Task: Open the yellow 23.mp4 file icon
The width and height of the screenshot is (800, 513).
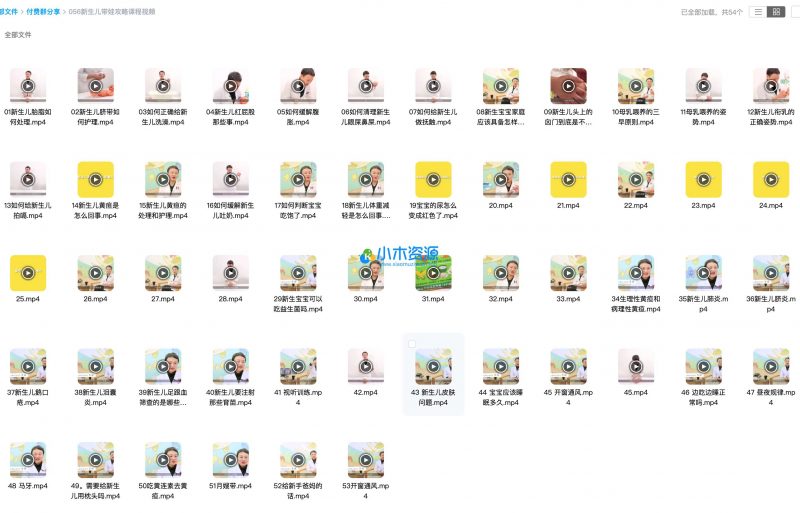Action: pyautogui.click(x=703, y=179)
